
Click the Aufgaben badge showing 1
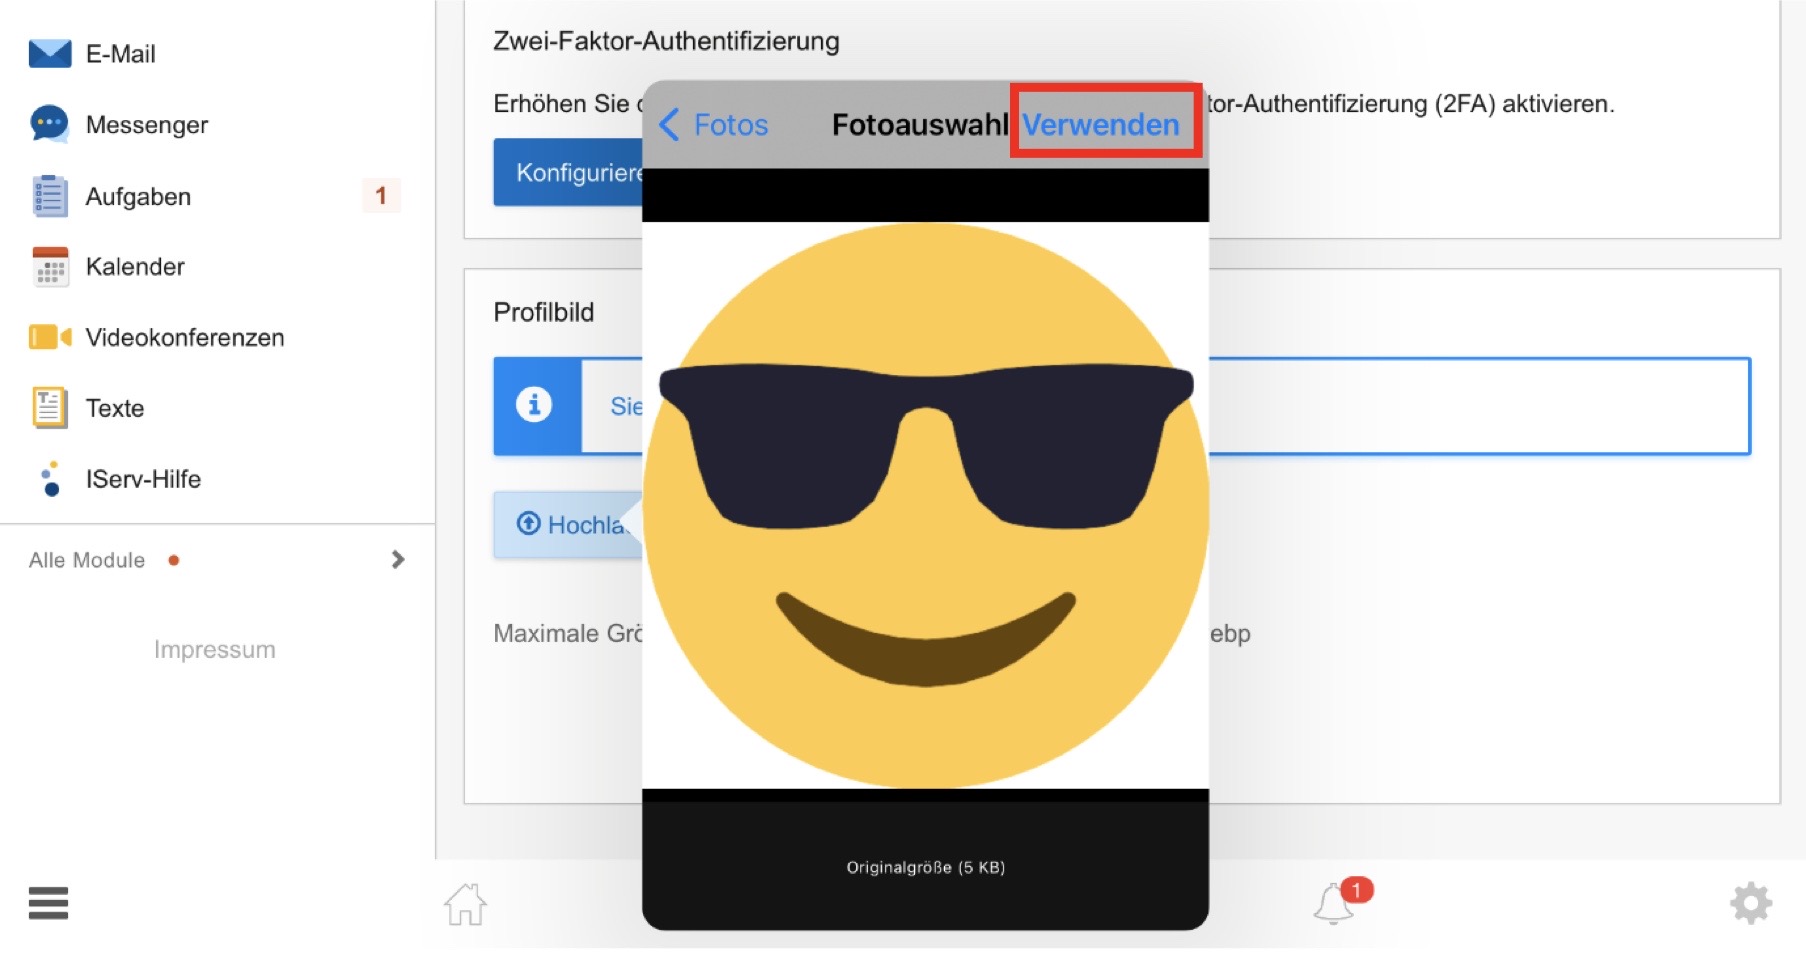pyautogui.click(x=380, y=196)
